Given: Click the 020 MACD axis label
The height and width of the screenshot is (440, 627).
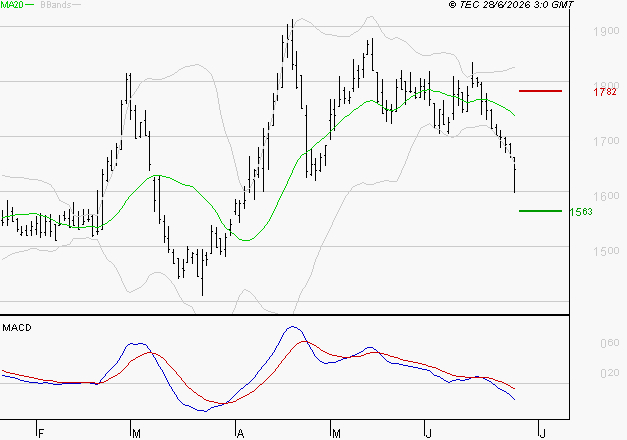Looking at the screenshot, I should click(610, 373).
